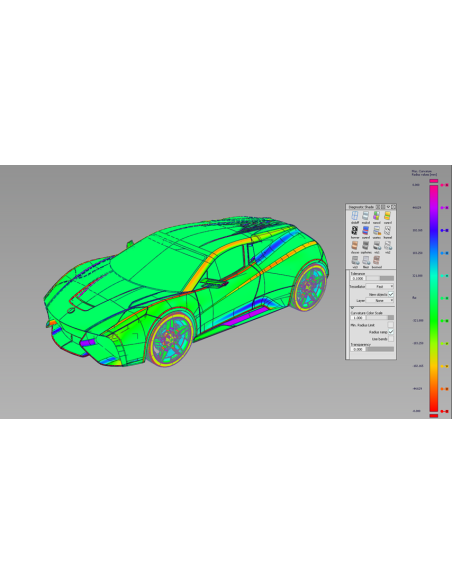Select the random color shade icon with colored squares
Viewport: 452px width, 584px height.
click(377, 215)
